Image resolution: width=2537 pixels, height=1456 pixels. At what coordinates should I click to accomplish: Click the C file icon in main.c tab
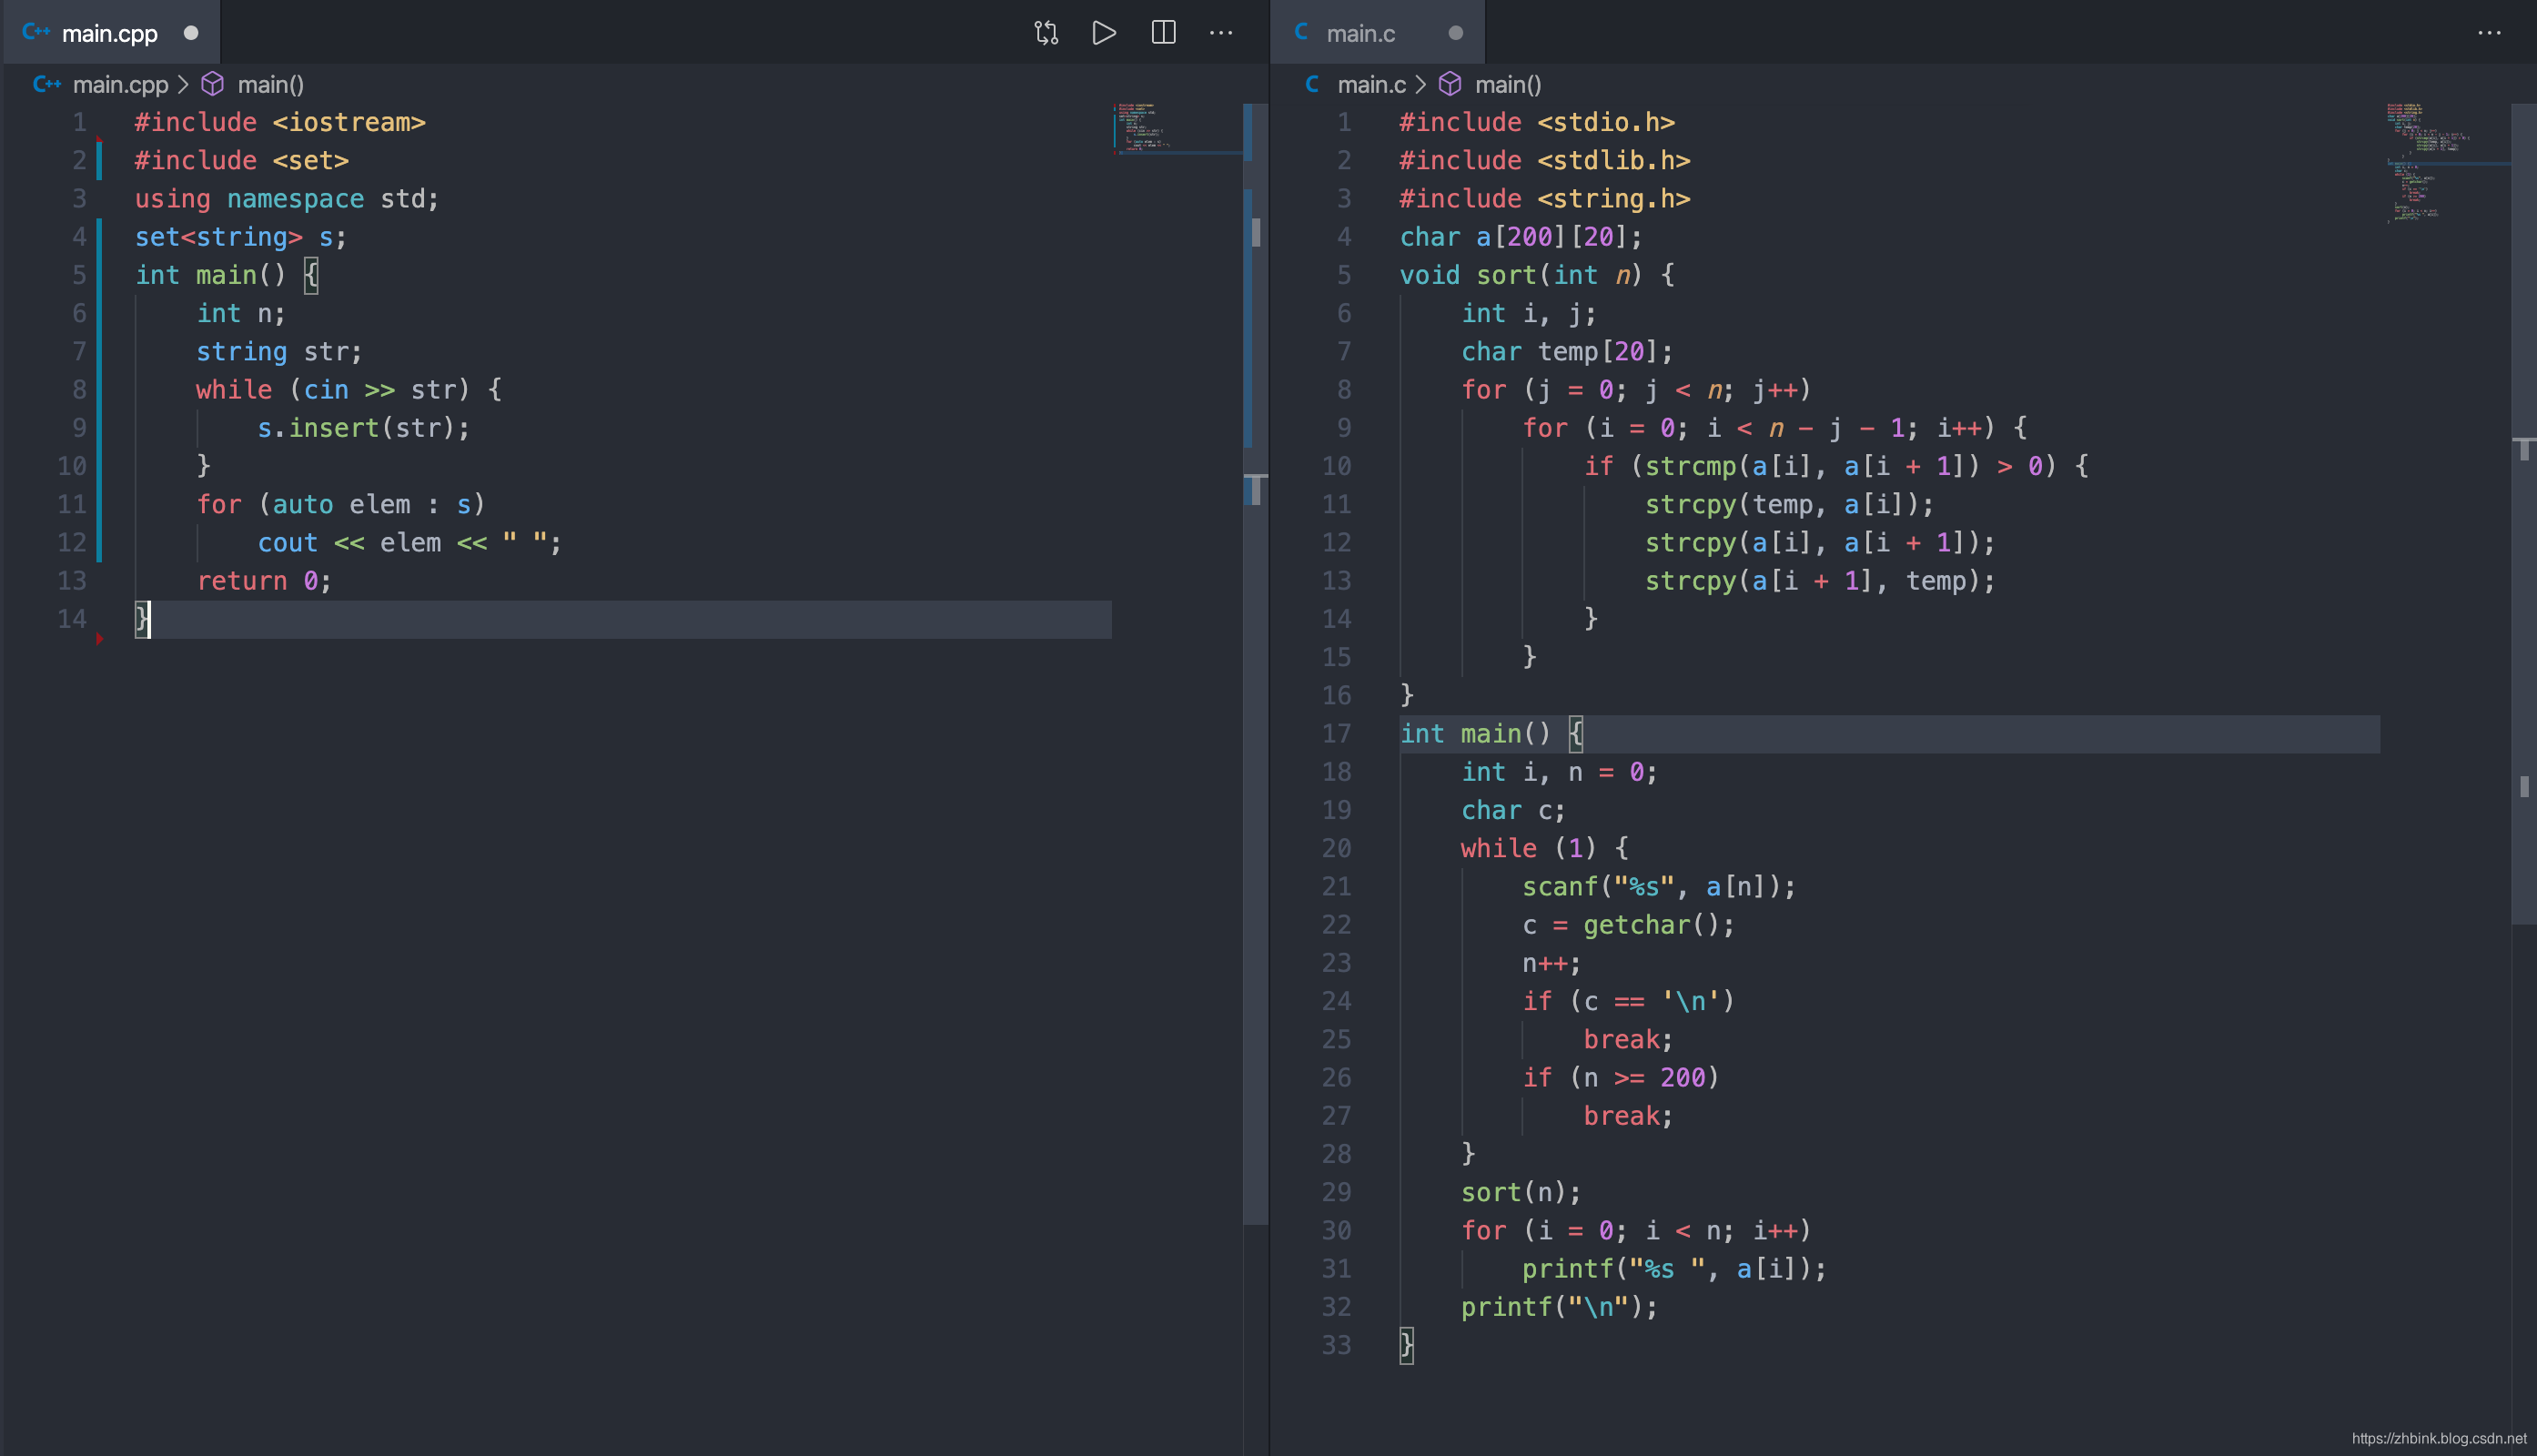tap(1302, 32)
